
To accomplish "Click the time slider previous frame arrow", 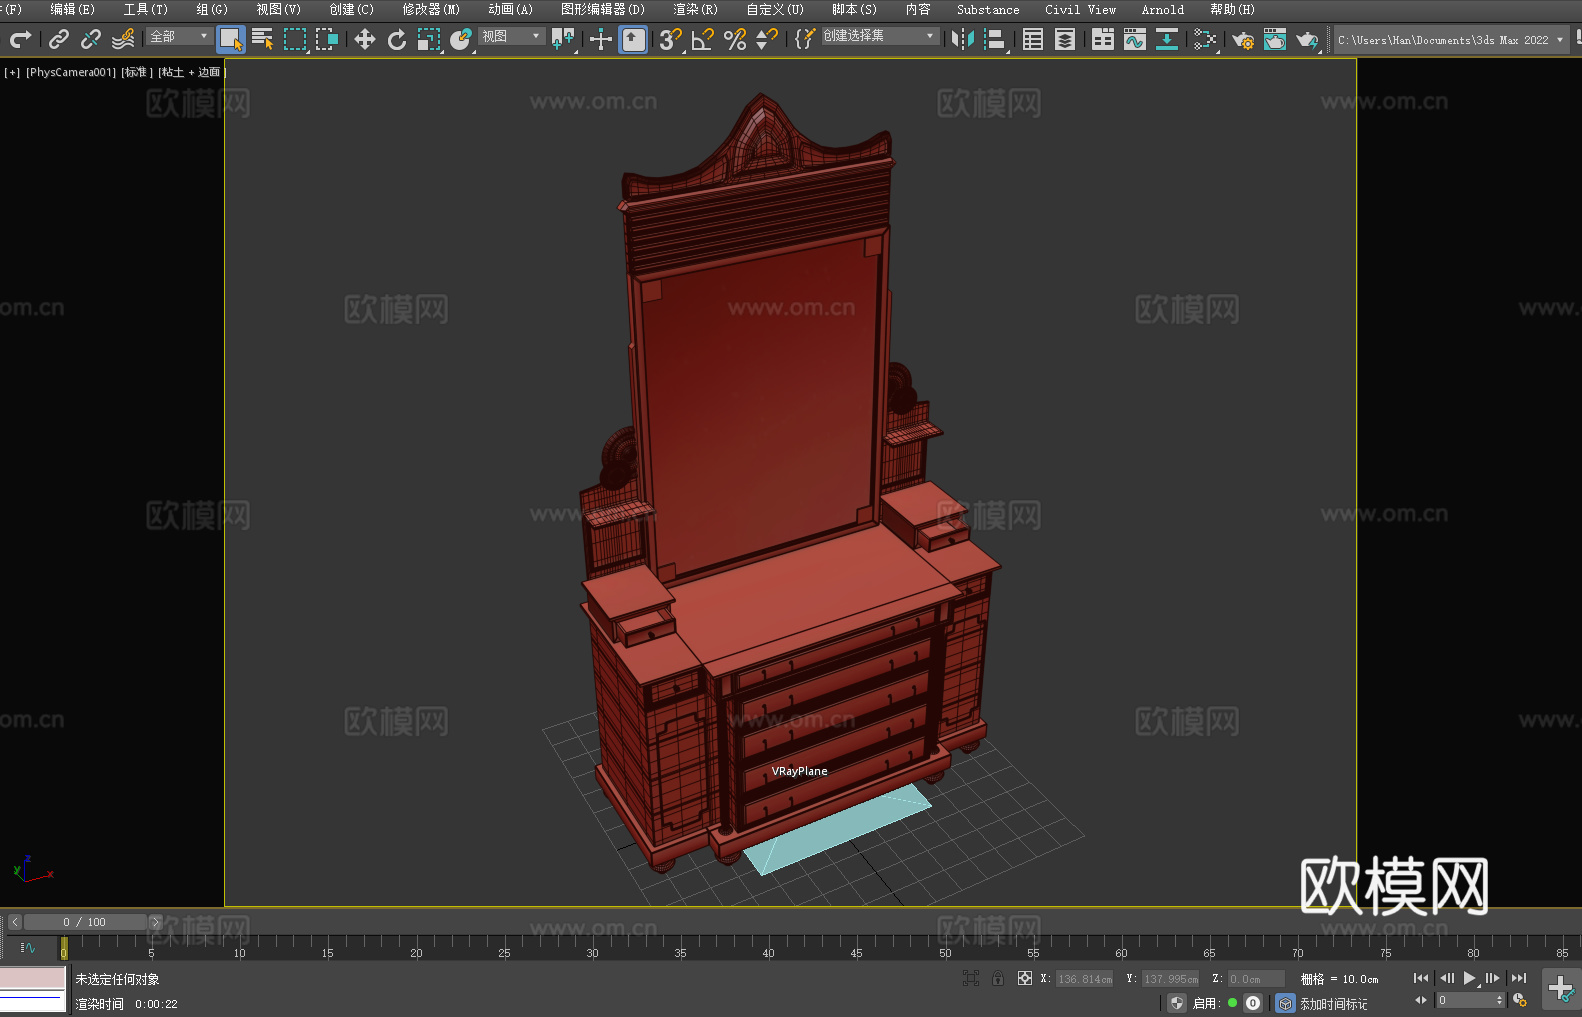I will coord(15,922).
